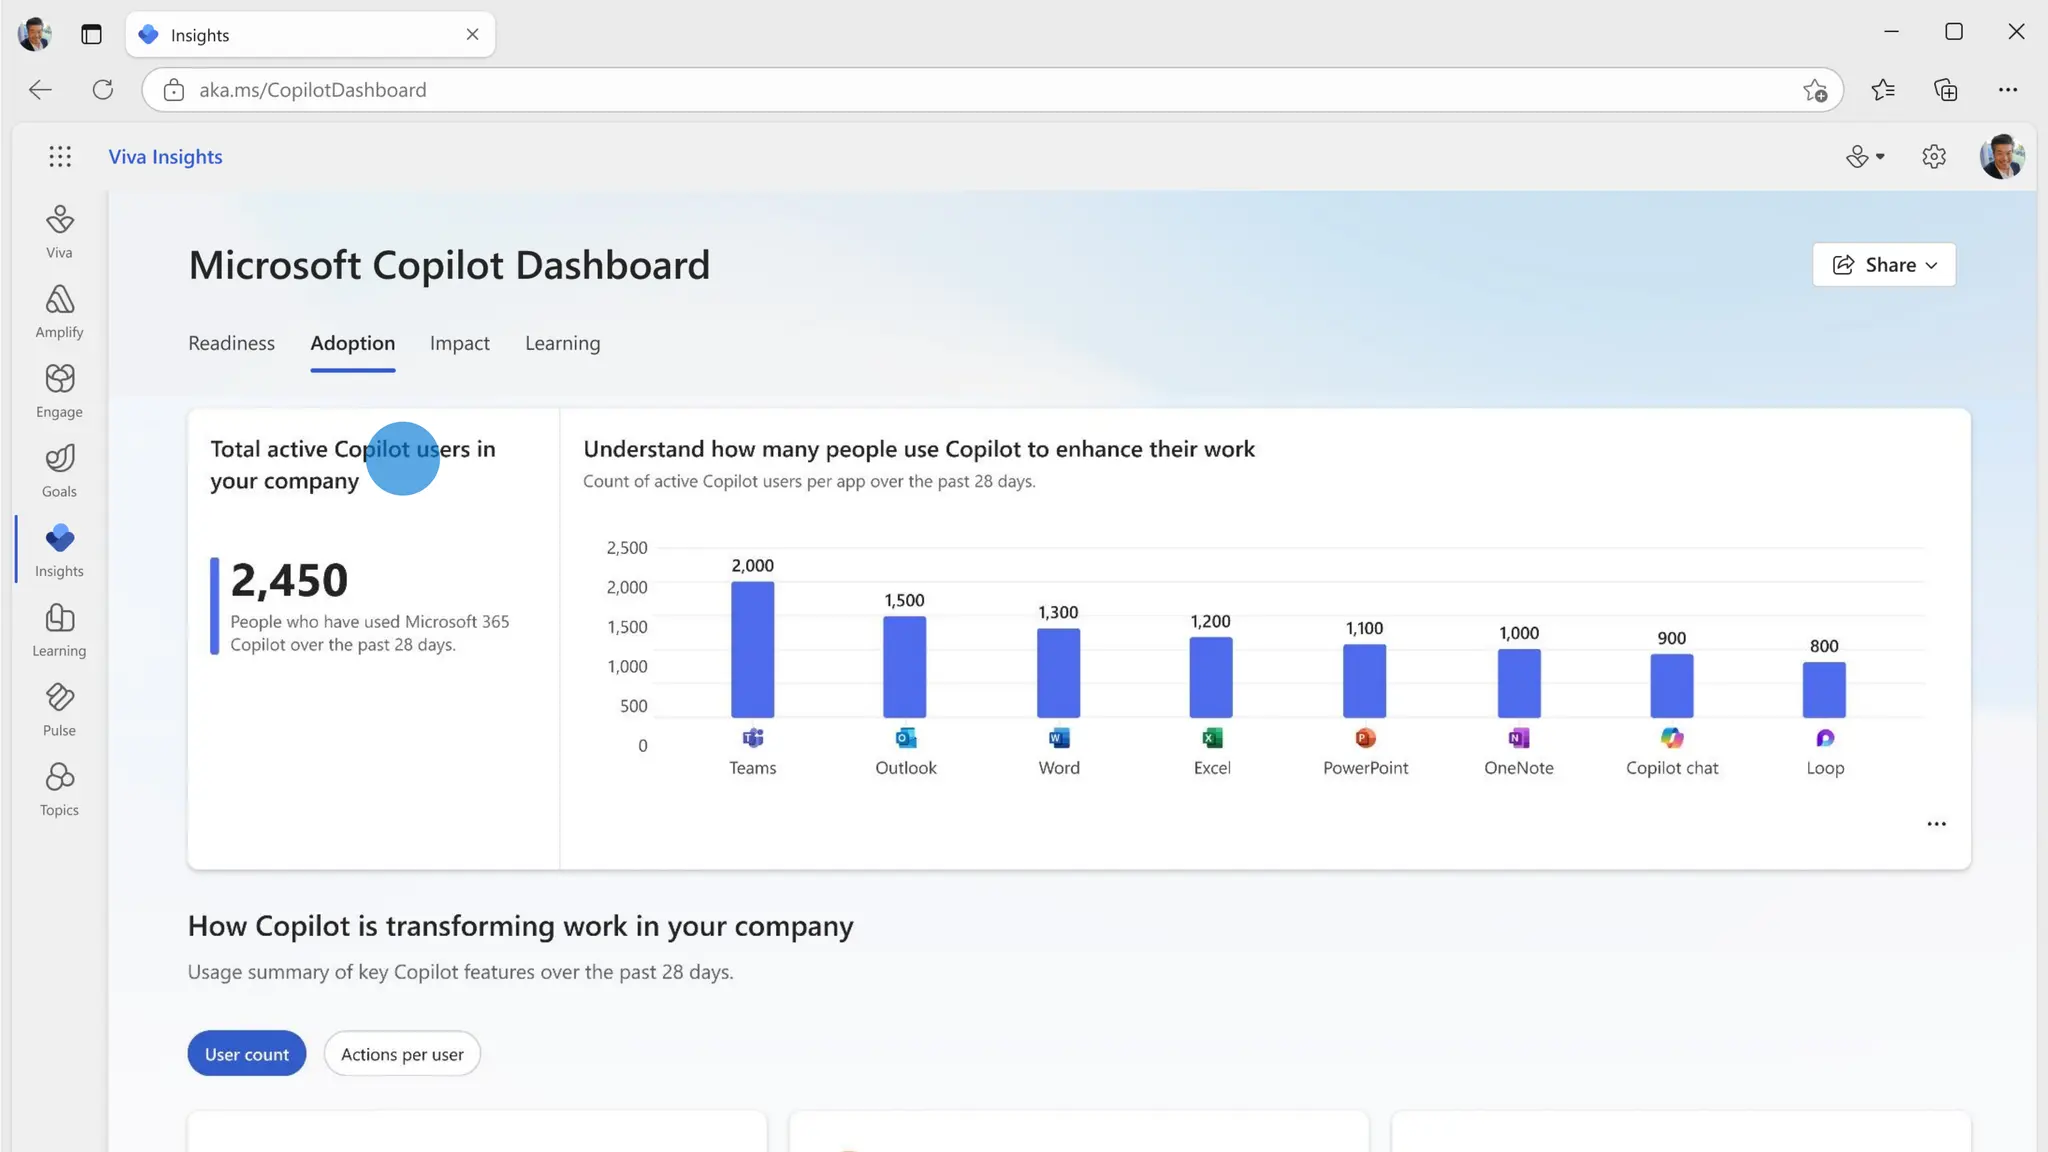Go to Goals in left sidebar

(x=59, y=470)
